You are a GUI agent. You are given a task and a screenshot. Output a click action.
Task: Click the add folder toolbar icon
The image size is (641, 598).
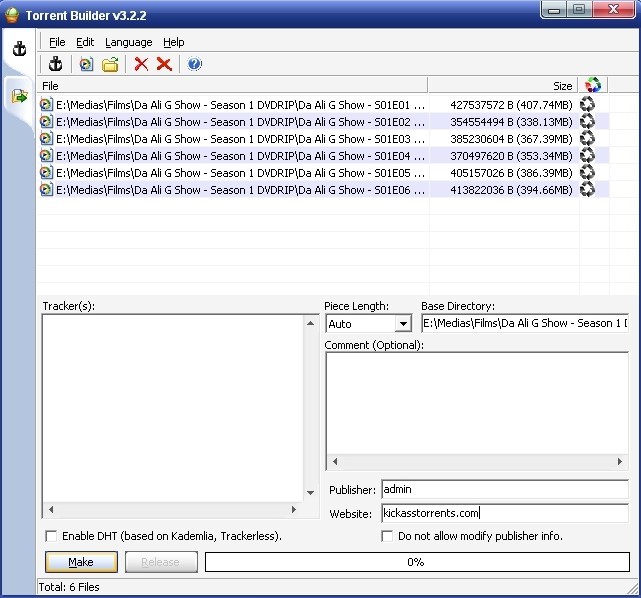110,65
